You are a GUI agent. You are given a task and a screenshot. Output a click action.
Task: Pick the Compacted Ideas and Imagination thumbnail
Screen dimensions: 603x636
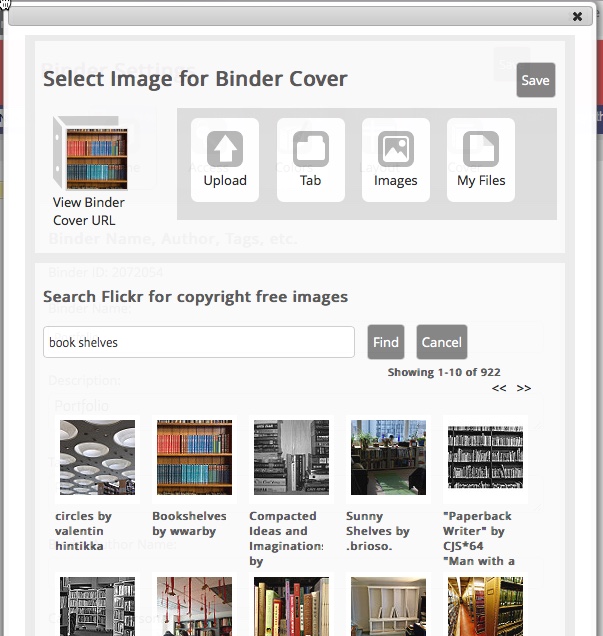[291, 457]
